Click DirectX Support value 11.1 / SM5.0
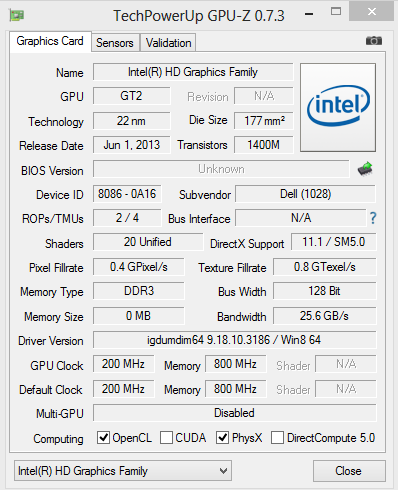The image size is (398, 490). 334,242
